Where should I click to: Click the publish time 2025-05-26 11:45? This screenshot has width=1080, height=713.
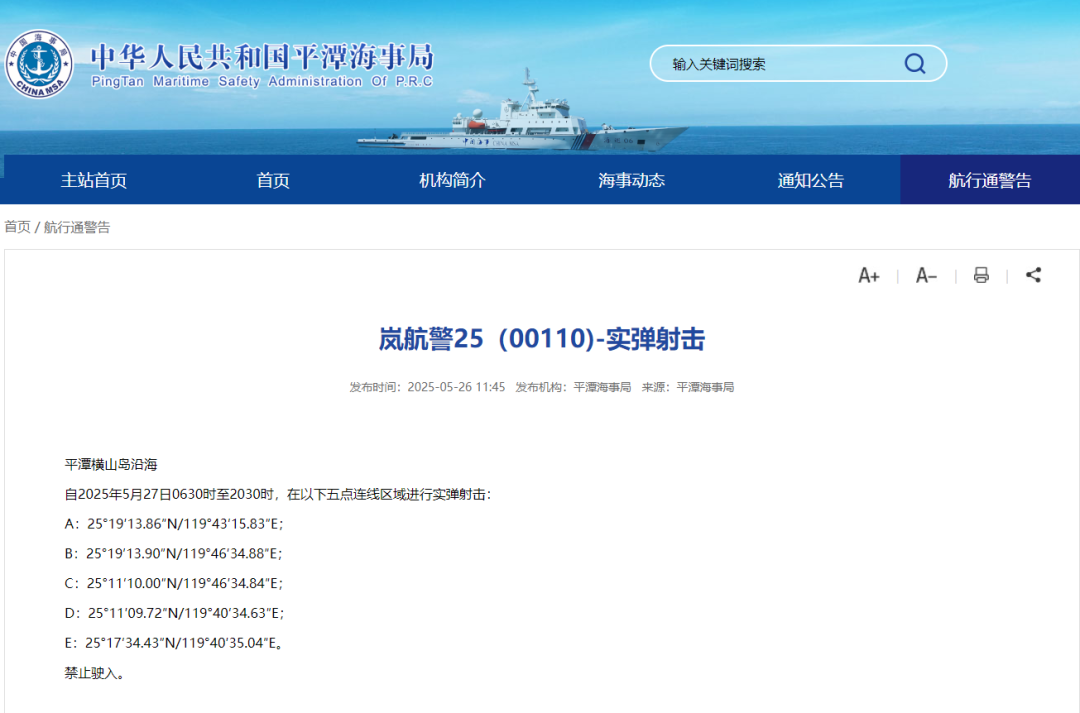coord(456,387)
